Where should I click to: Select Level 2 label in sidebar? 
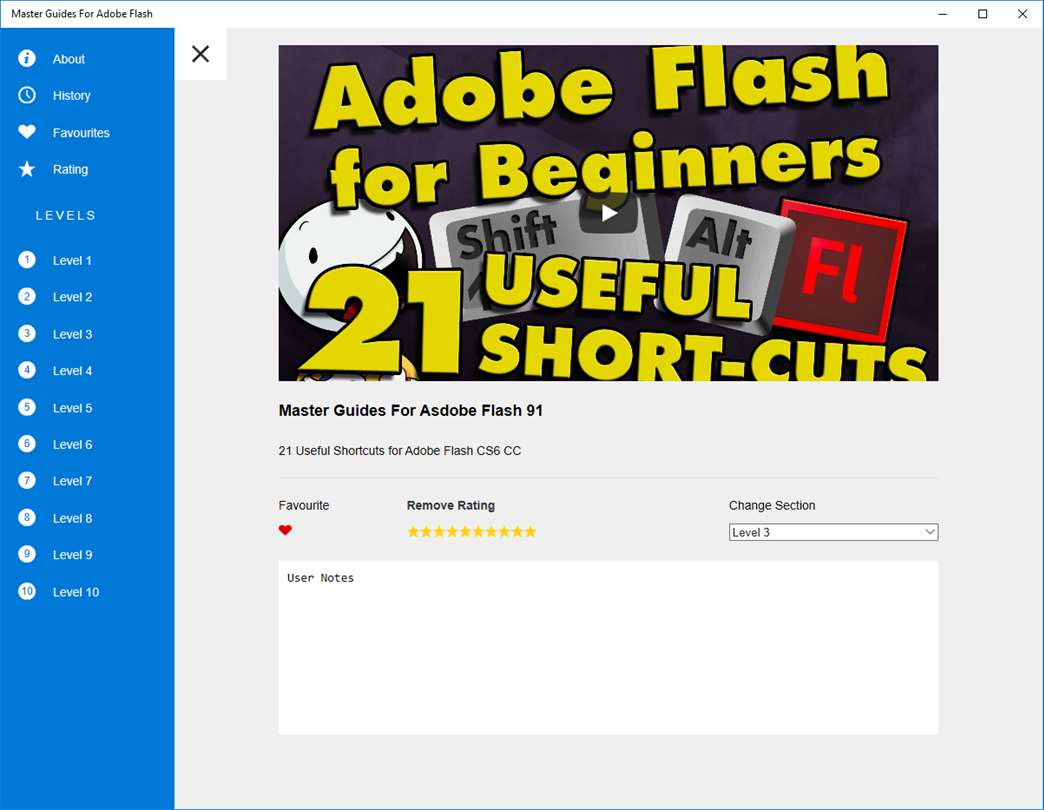[73, 297]
